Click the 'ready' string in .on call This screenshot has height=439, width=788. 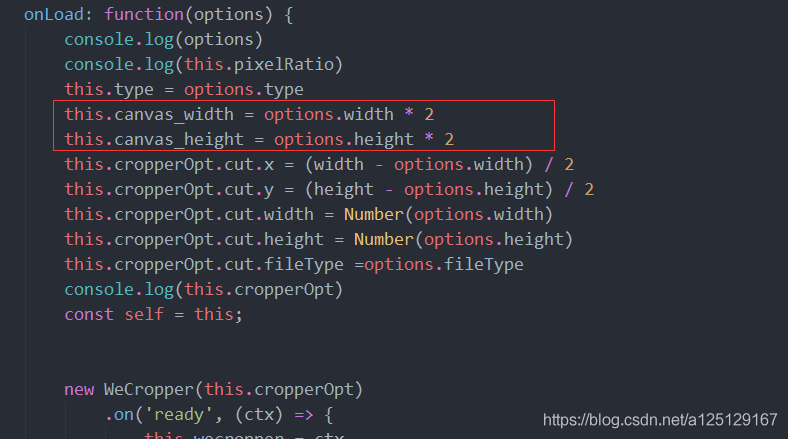179,415
